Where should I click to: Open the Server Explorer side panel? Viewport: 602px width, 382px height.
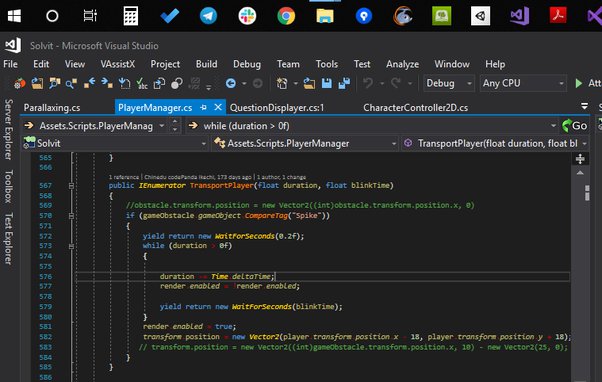[x=8, y=129]
